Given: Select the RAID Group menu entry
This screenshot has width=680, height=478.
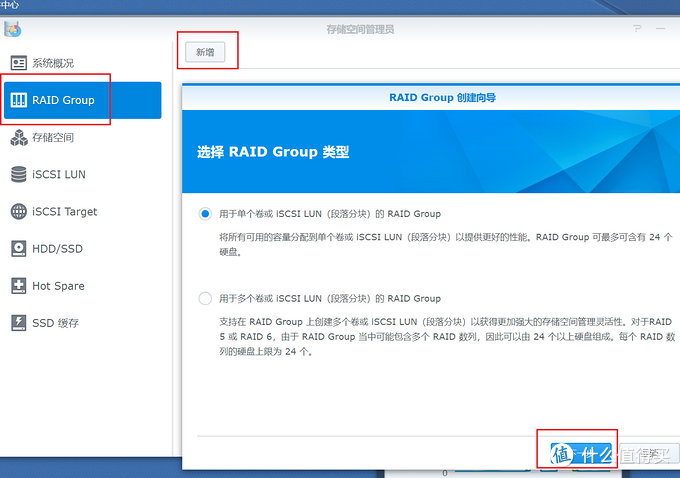Looking at the screenshot, I should coord(82,100).
